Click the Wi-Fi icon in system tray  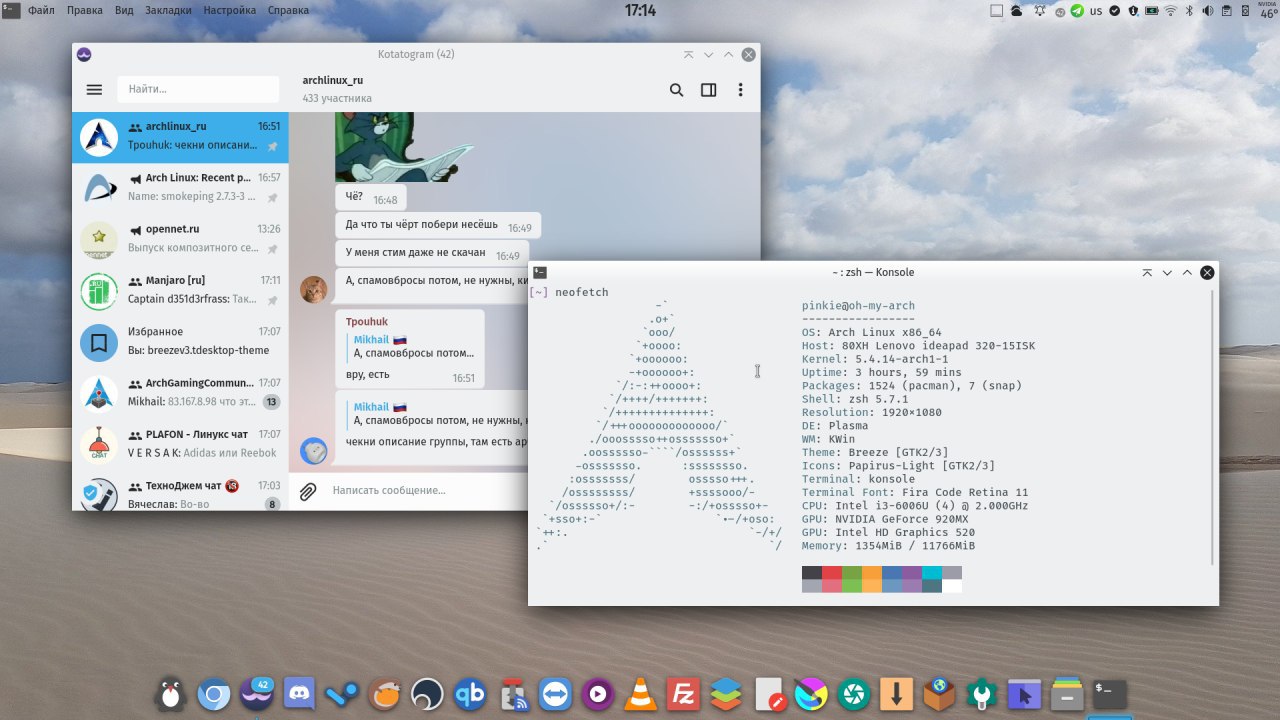click(x=1170, y=11)
